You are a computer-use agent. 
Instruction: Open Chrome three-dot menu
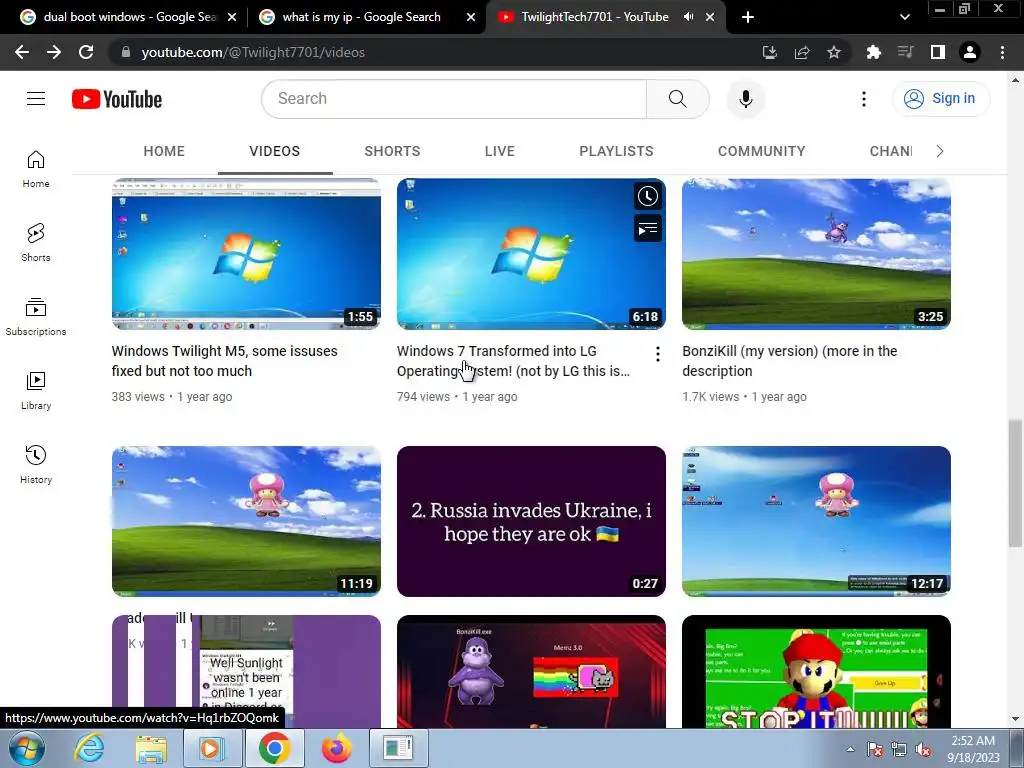pyautogui.click(x=1002, y=52)
